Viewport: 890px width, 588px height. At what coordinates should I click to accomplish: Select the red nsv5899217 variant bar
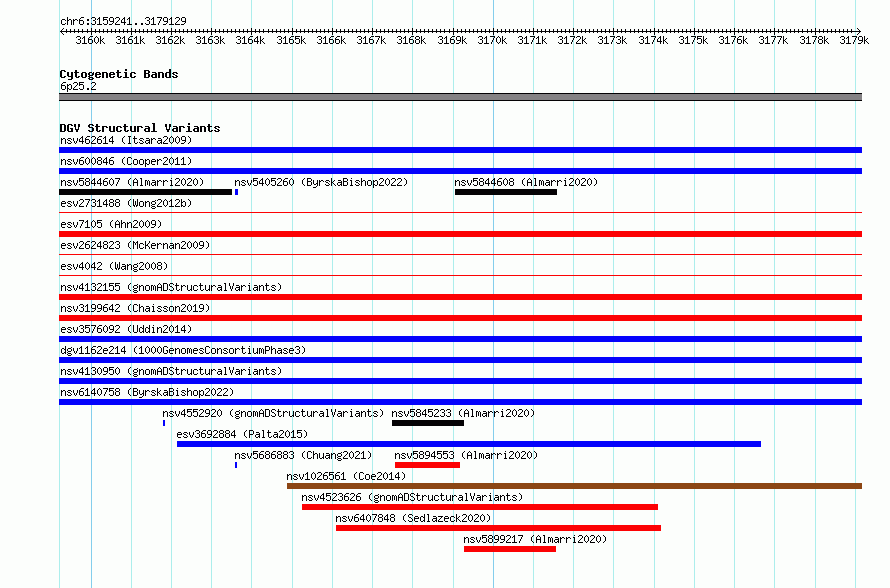(510, 549)
